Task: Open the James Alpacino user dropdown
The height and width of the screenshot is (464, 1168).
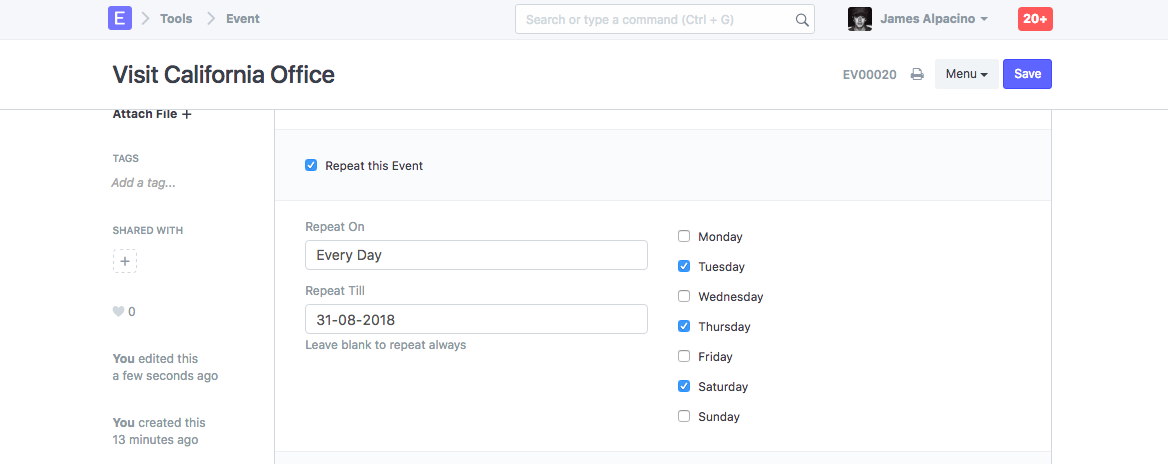Action: [934, 19]
